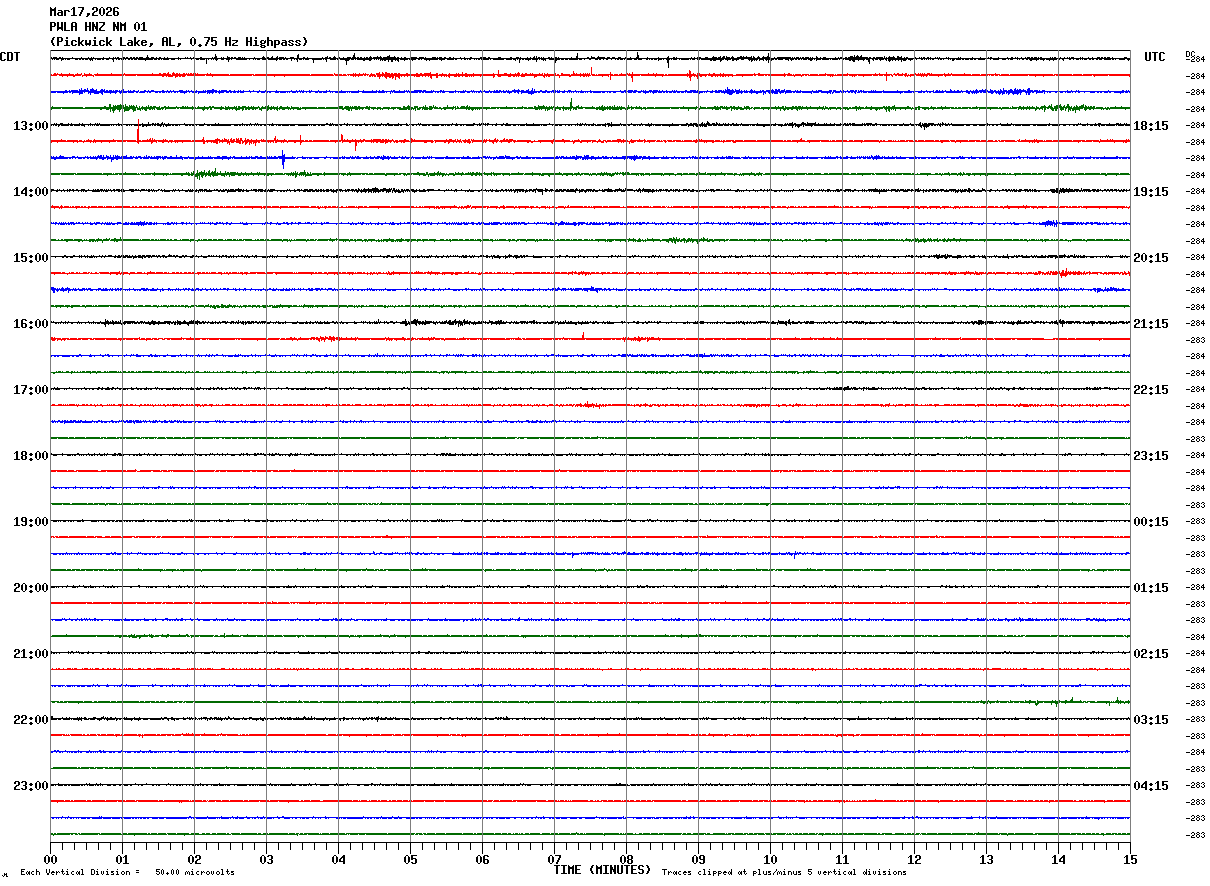Click the 21:15 UTC time label
Image resolution: width=1210 pixels, height=886 pixels.
1151,324
